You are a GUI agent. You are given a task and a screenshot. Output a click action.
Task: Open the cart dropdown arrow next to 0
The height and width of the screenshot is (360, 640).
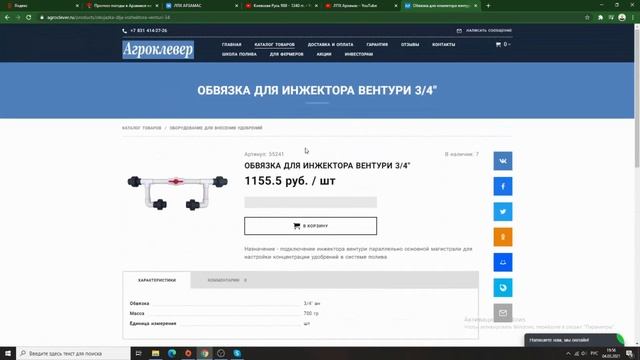[509, 44]
